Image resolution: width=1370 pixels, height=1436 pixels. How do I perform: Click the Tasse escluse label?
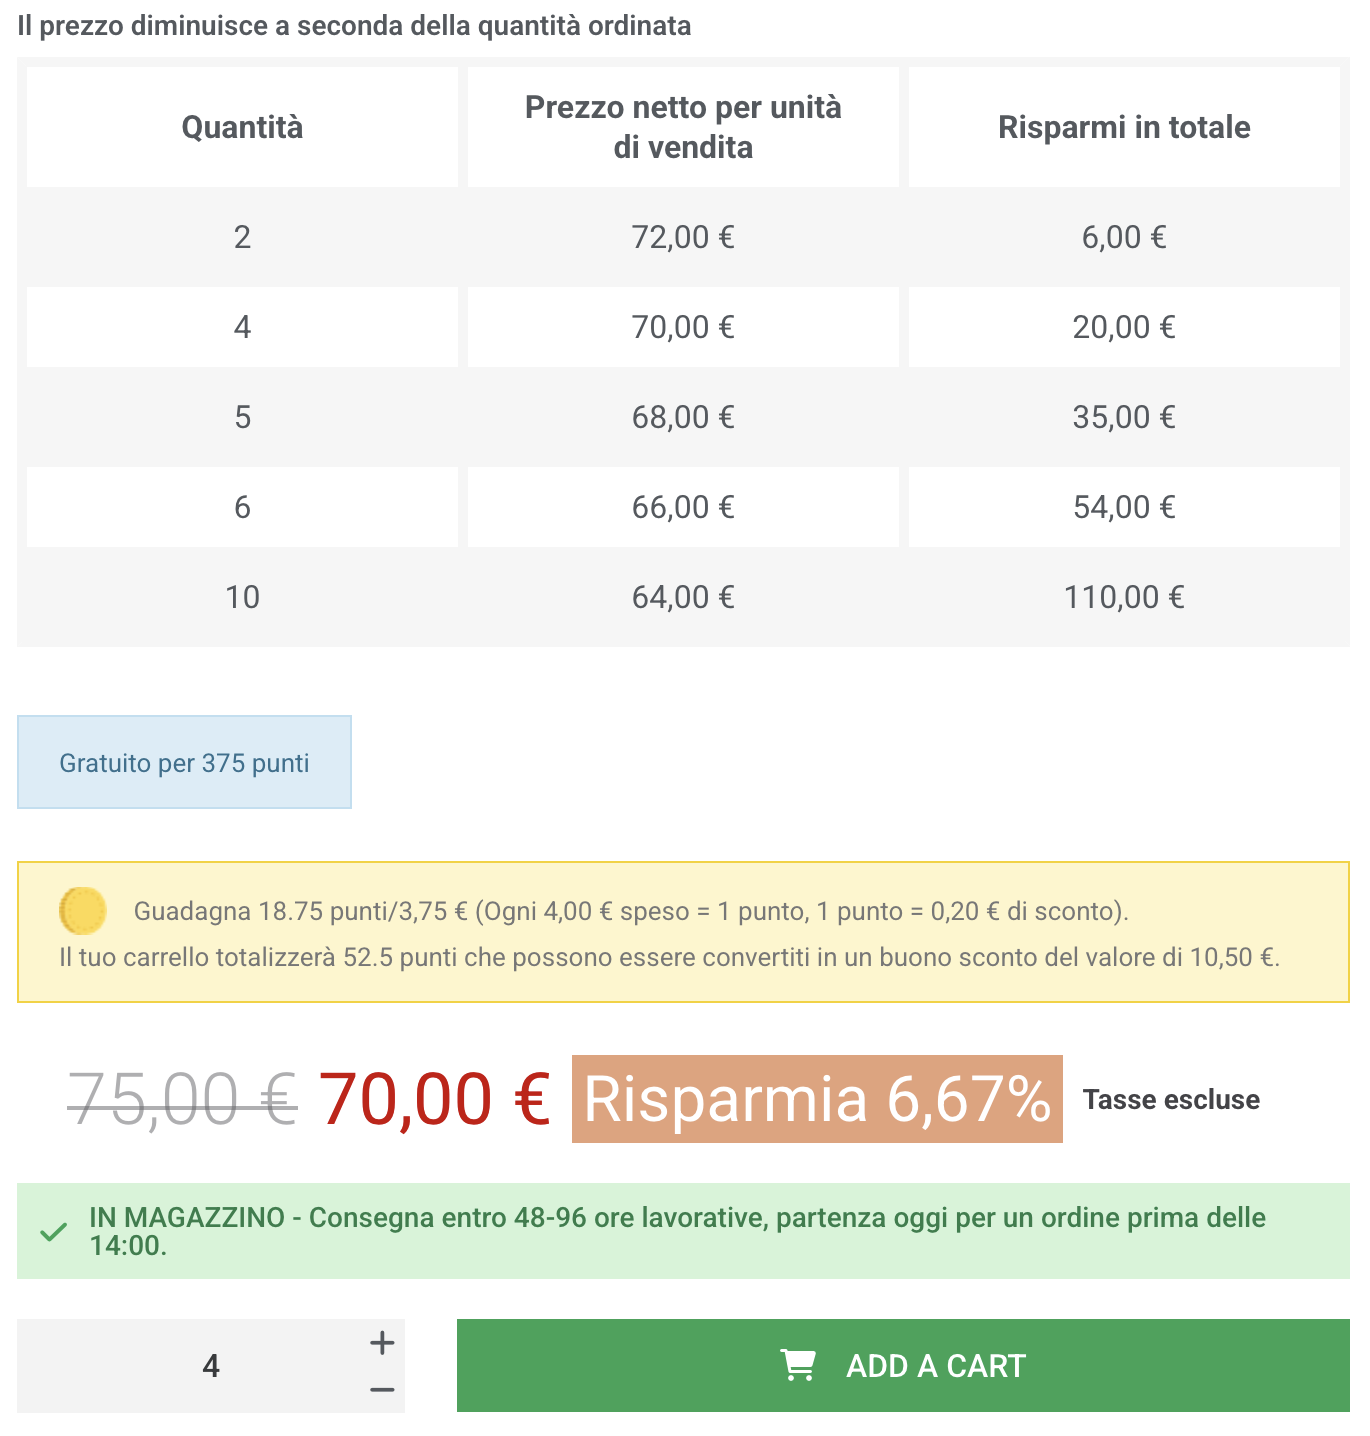[x=1171, y=1099]
